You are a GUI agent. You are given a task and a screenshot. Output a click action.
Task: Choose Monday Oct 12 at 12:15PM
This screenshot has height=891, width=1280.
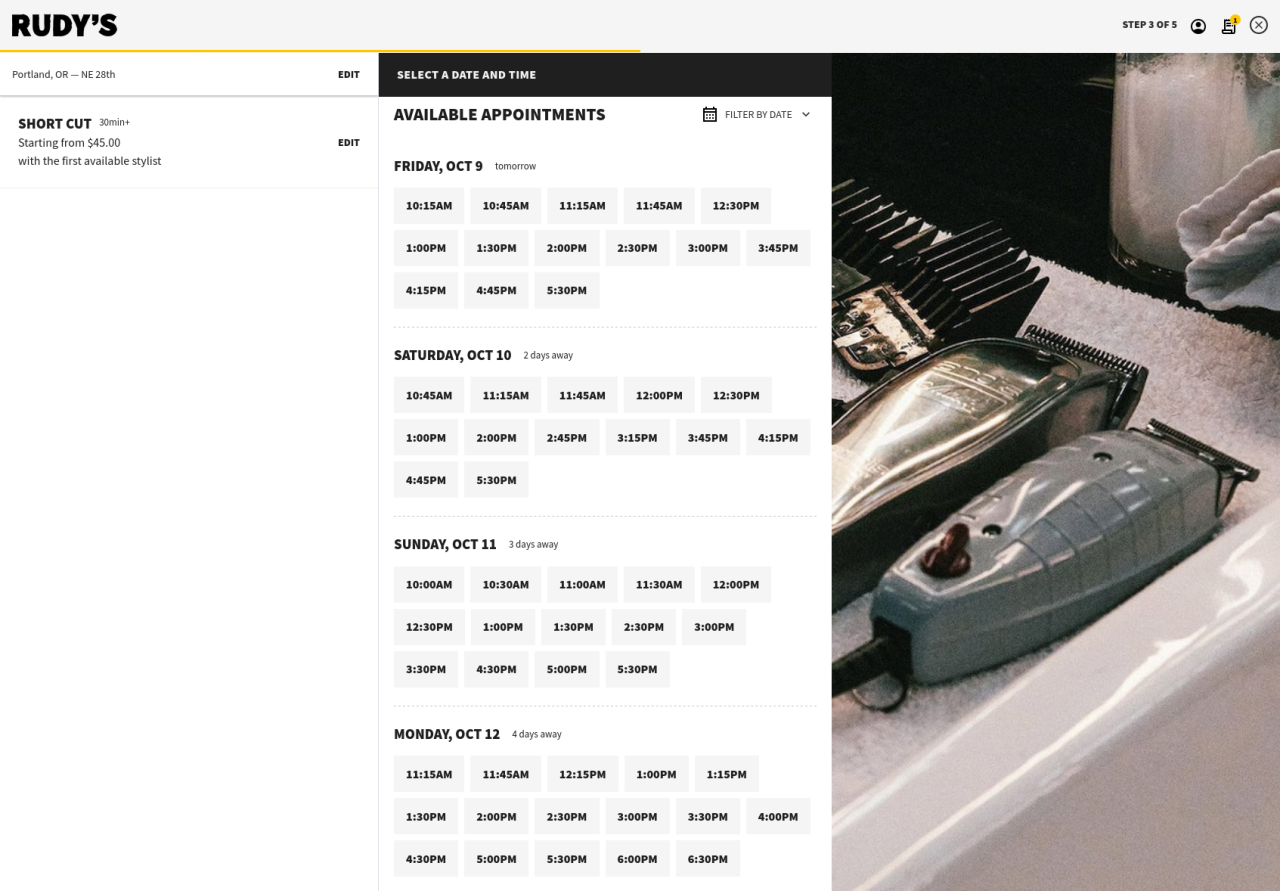pos(582,774)
